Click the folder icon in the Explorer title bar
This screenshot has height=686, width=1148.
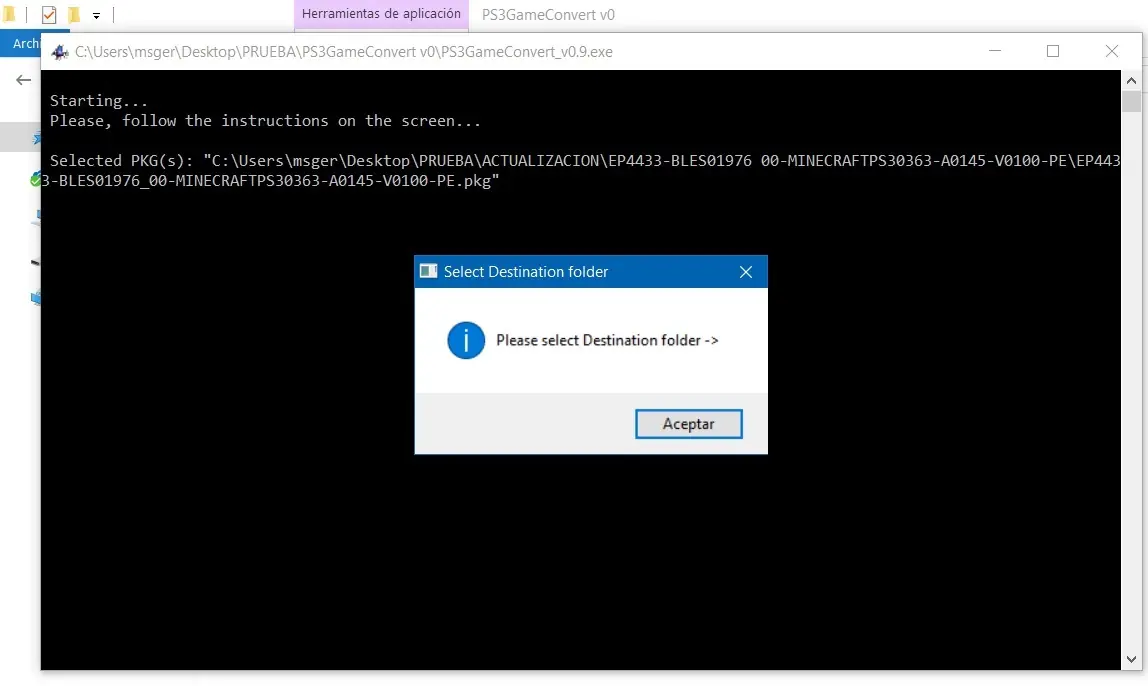click(x=9, y=15)
